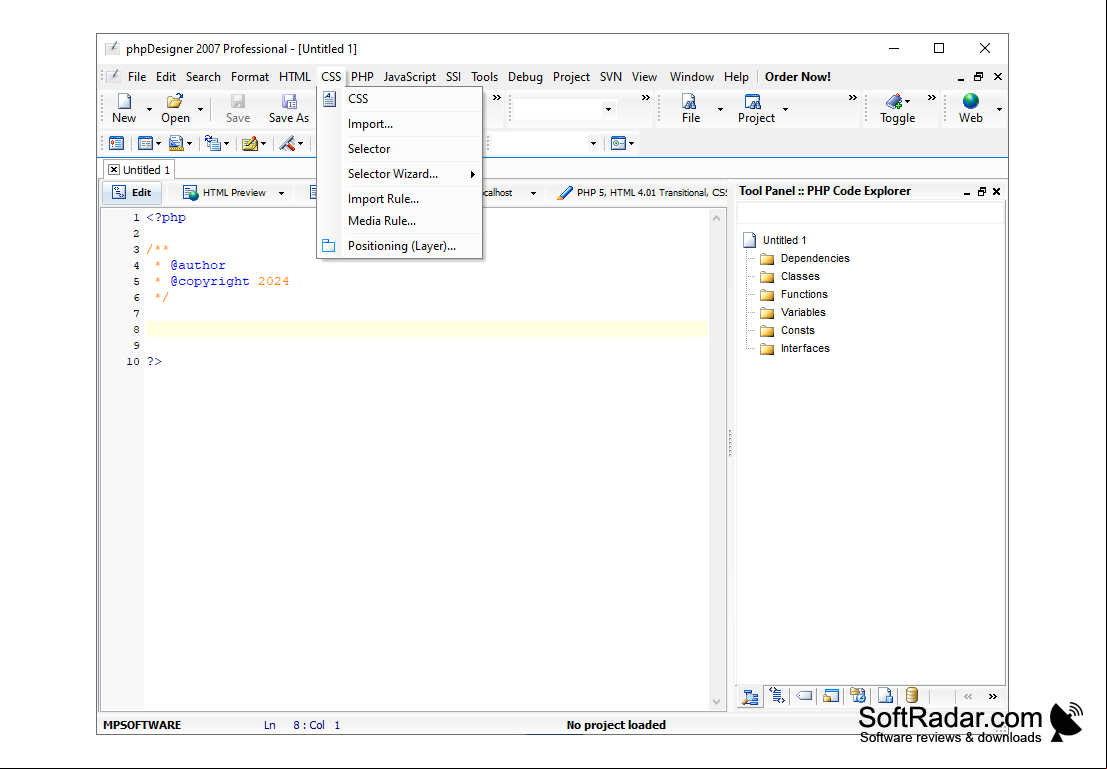Open the localhost dropdown arrow

tap(533, 193)
